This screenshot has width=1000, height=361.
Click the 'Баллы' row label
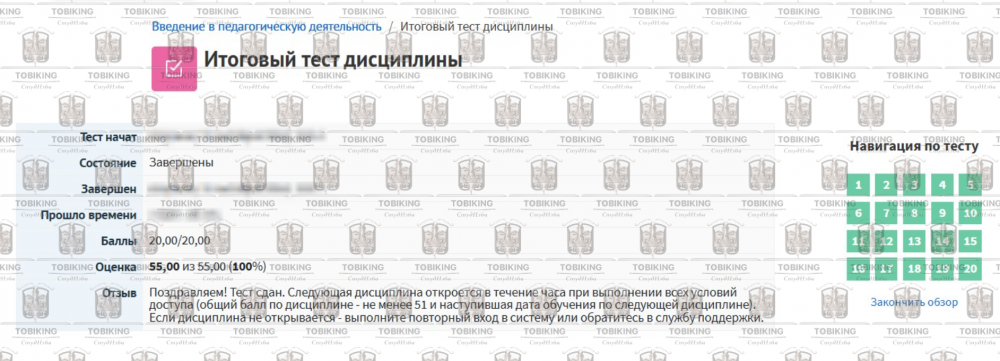(119, 241)
